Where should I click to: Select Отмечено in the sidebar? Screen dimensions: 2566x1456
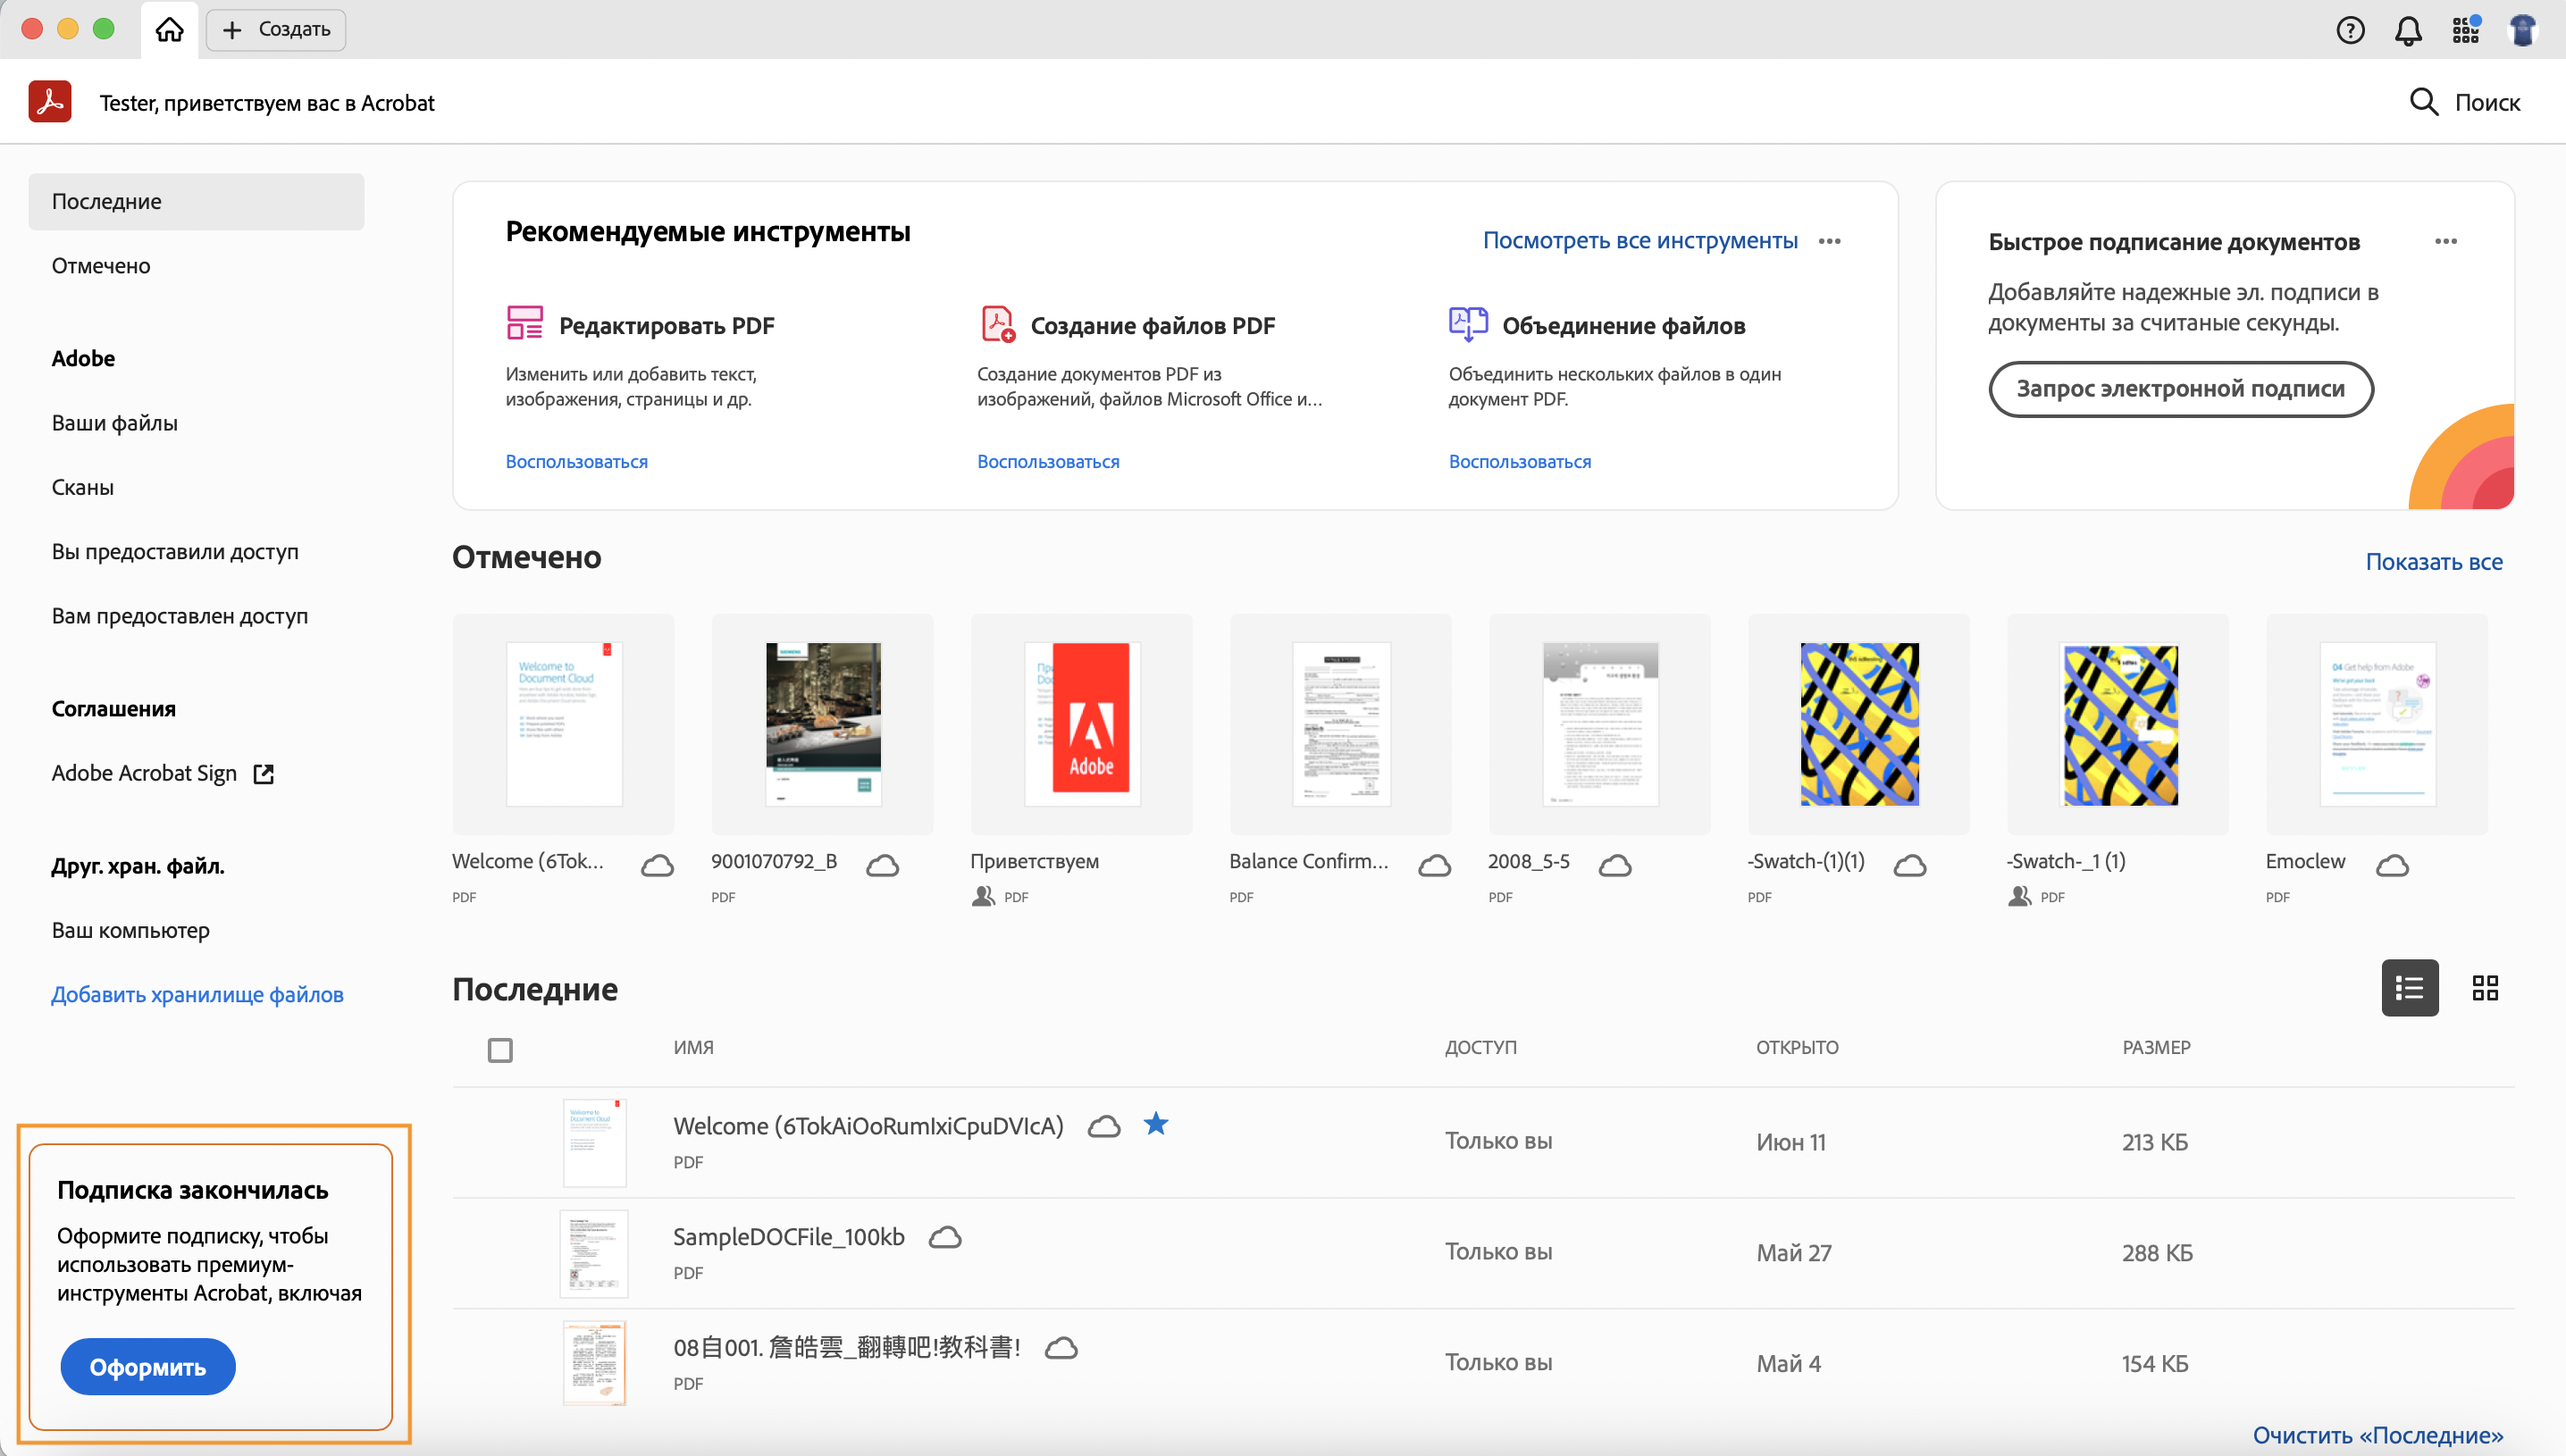(101, 266)
